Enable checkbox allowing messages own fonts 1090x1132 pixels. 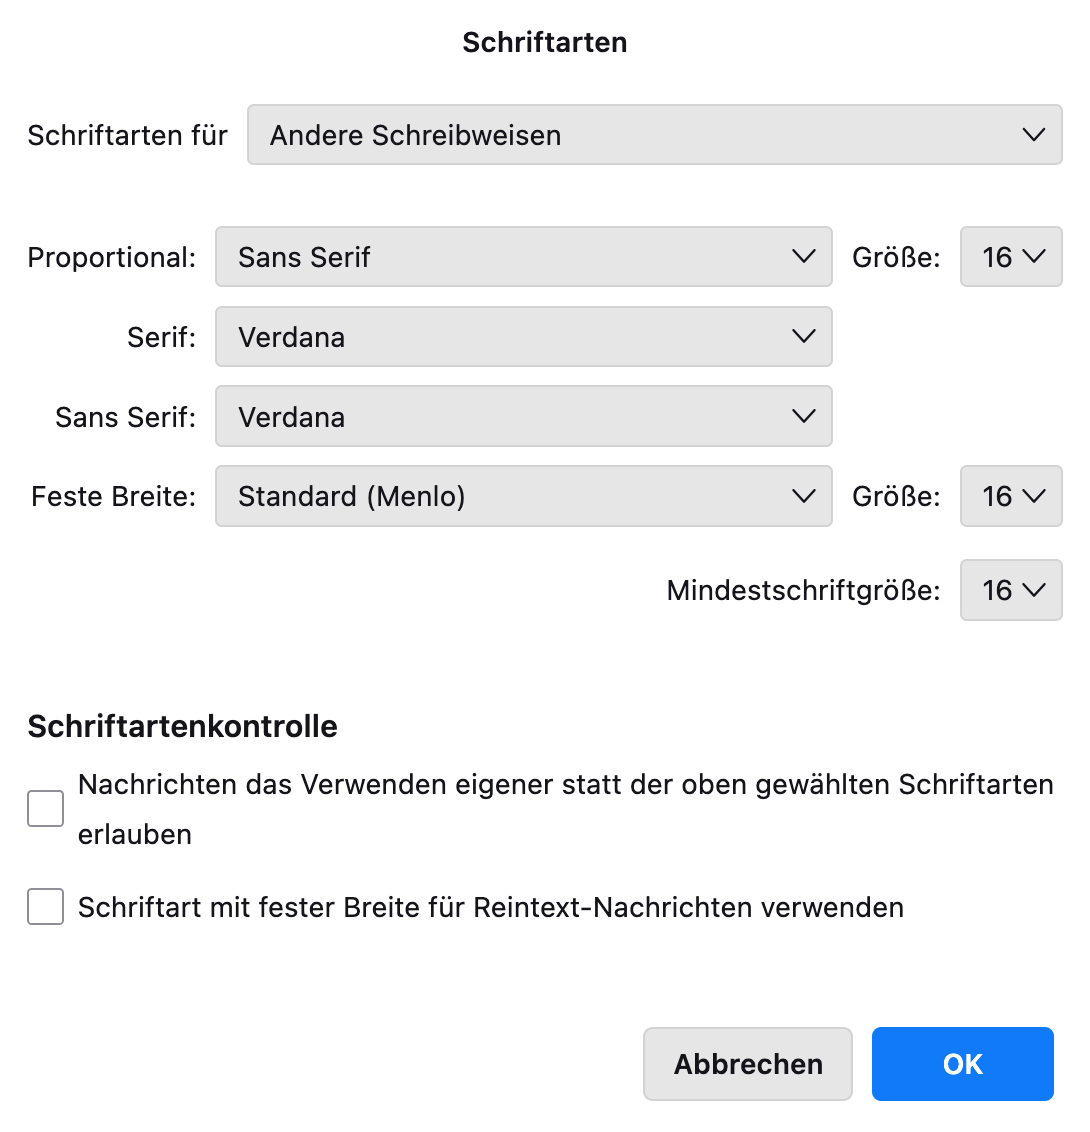click(46, 809)
